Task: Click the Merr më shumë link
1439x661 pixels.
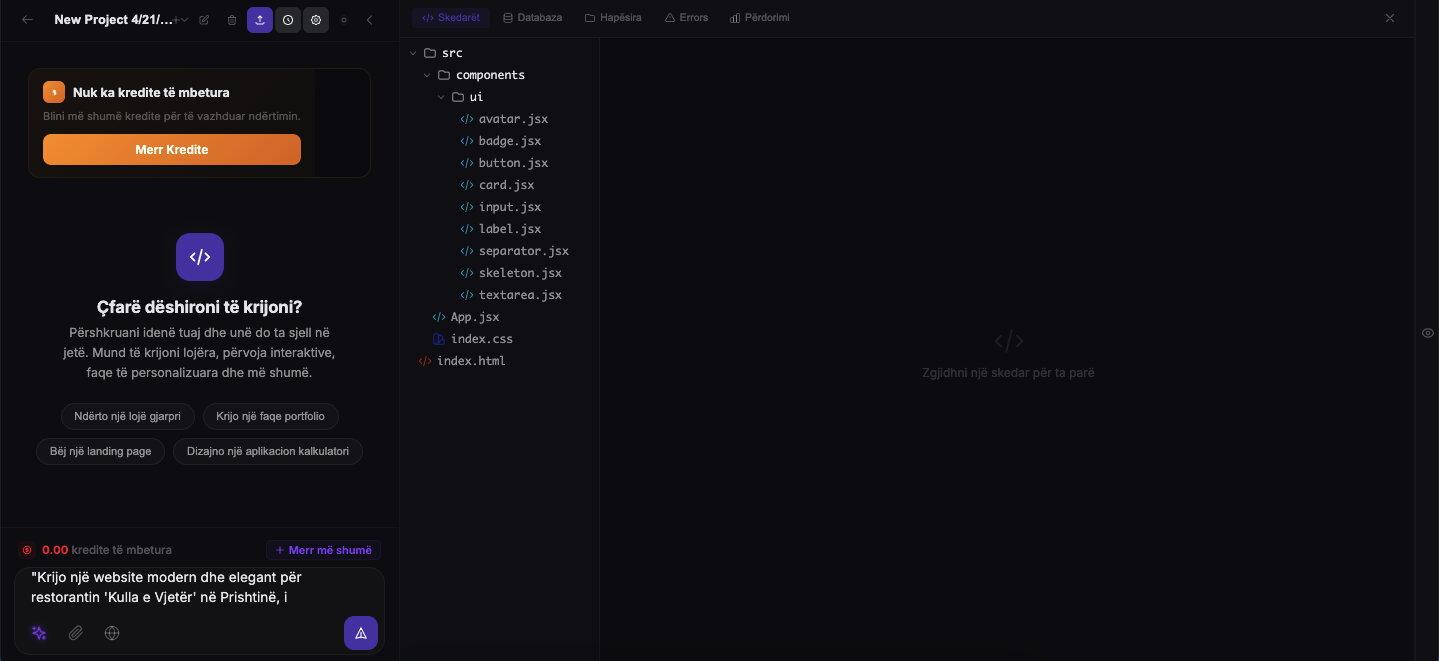Action: (x=323, y=550)
